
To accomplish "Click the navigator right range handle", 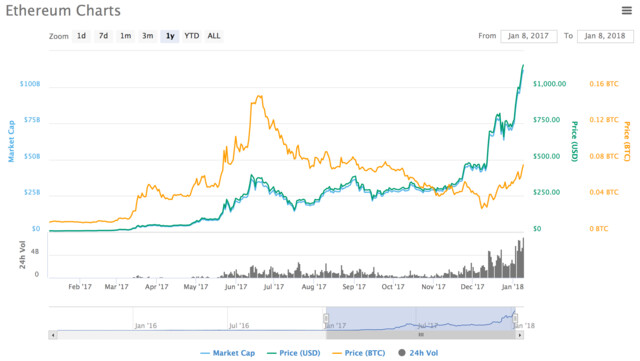I will point(516,318).
